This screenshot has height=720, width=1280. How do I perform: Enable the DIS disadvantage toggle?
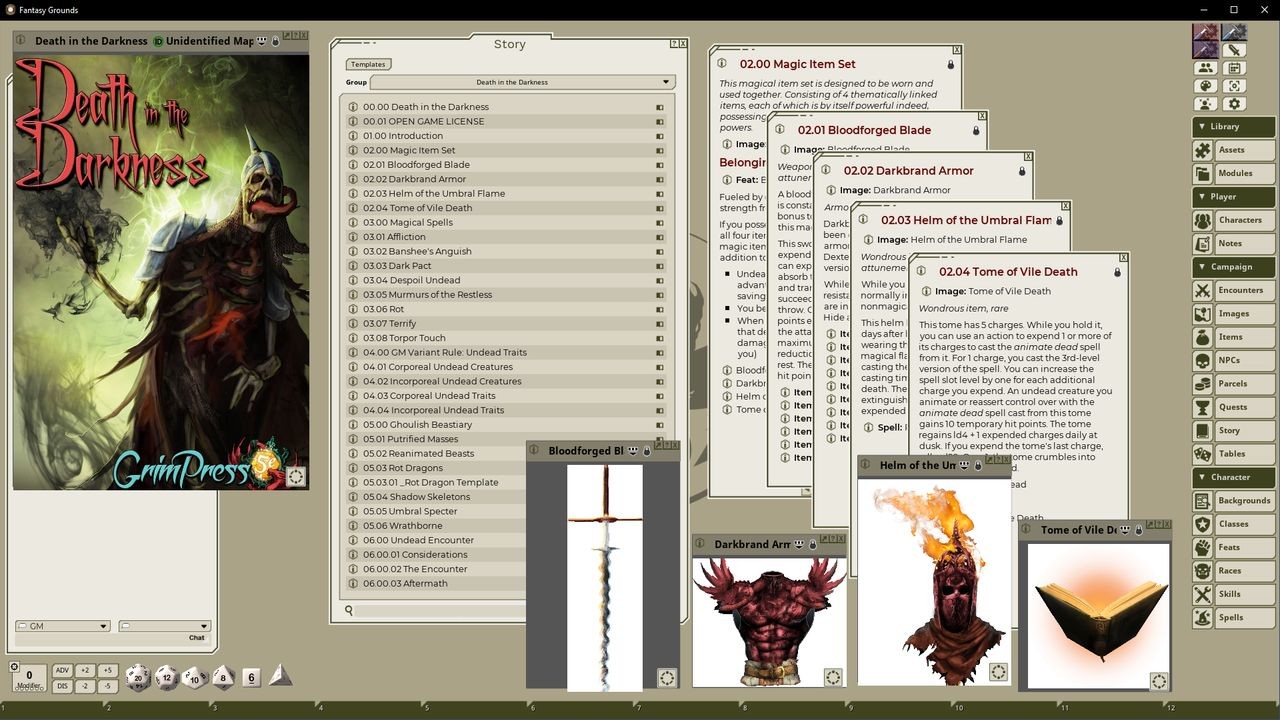[x=64, y=686]
